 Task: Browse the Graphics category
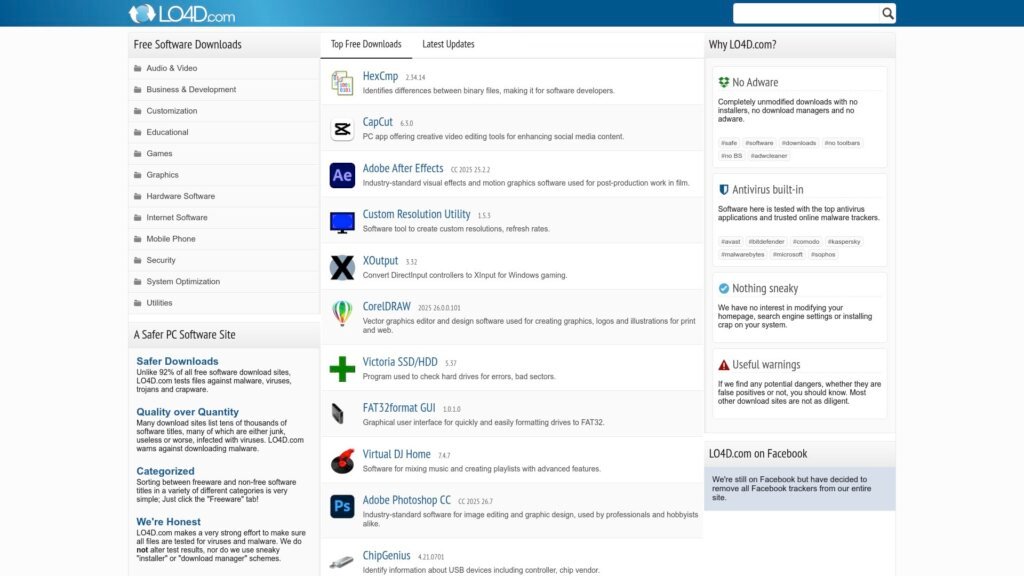(x=163, y=175)
